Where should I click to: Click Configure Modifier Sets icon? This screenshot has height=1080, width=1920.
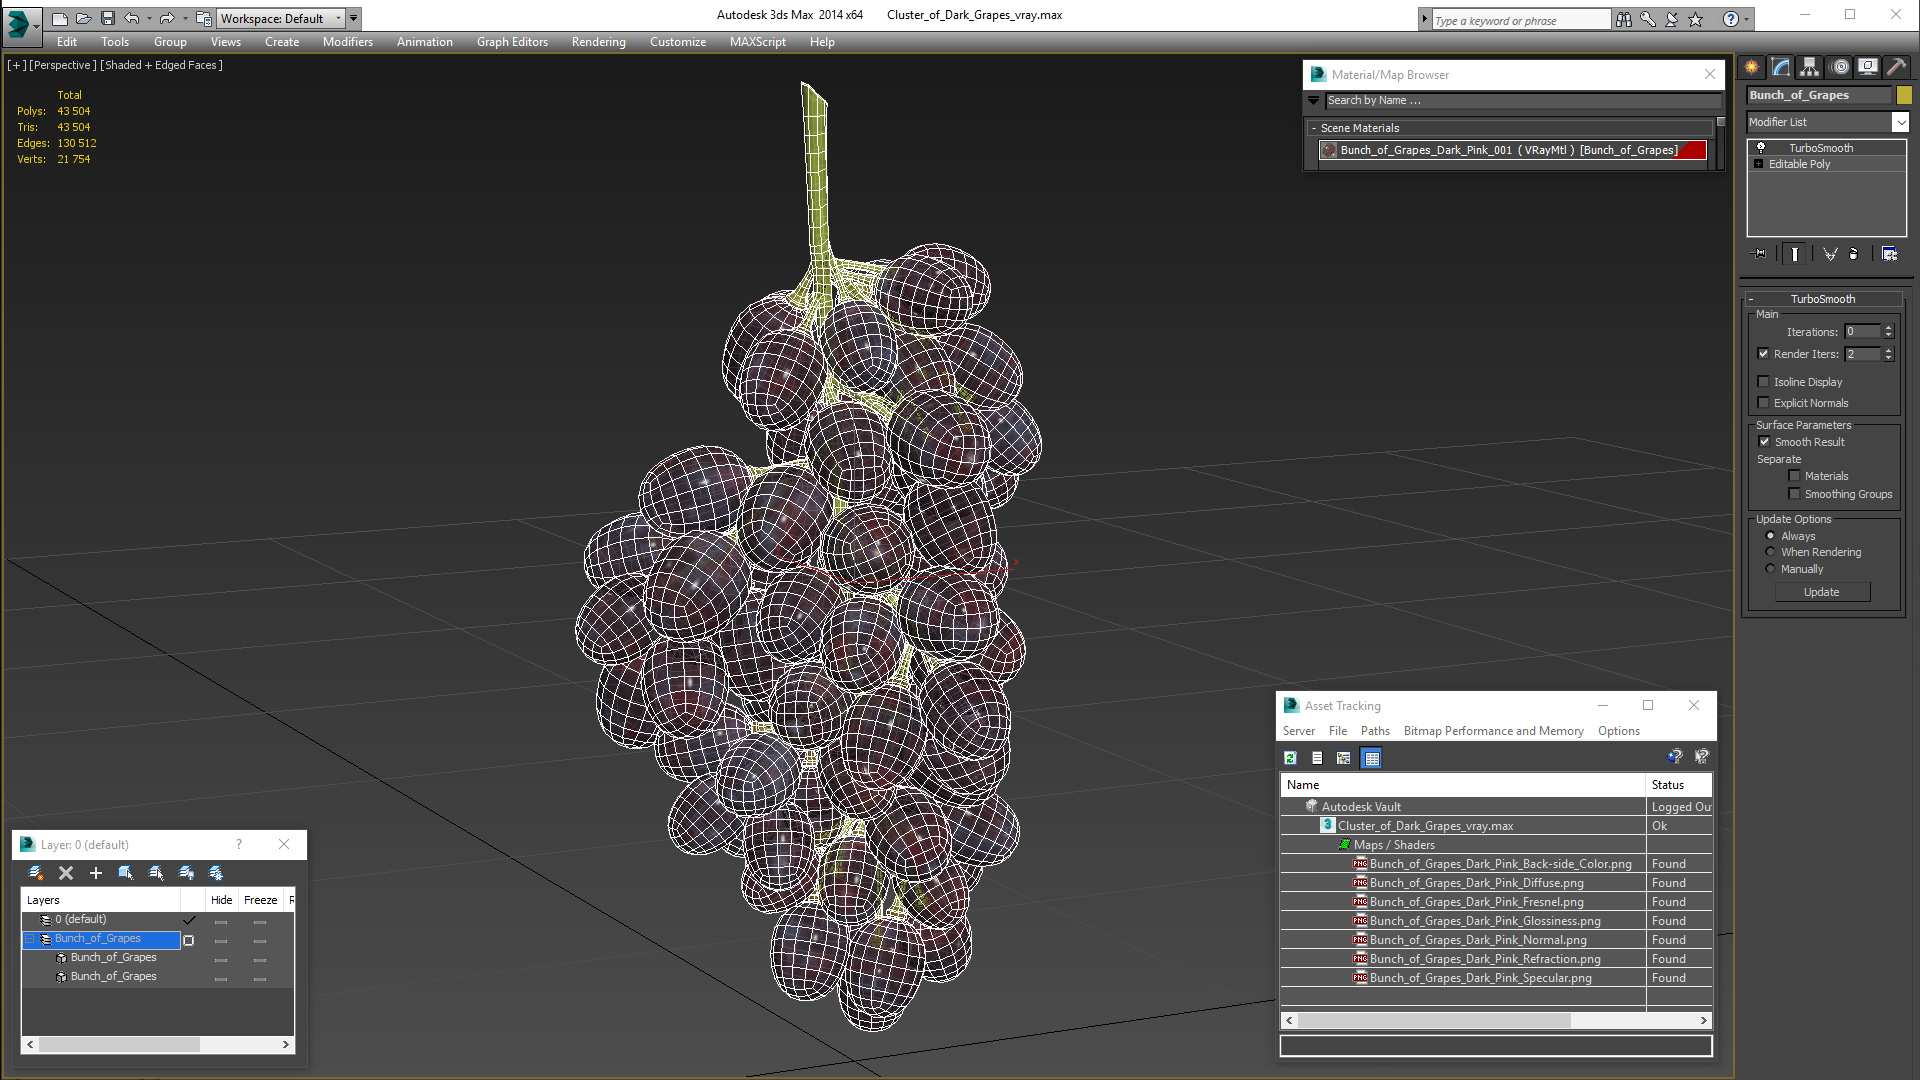pyautogui.click(x=1889, y=254)
